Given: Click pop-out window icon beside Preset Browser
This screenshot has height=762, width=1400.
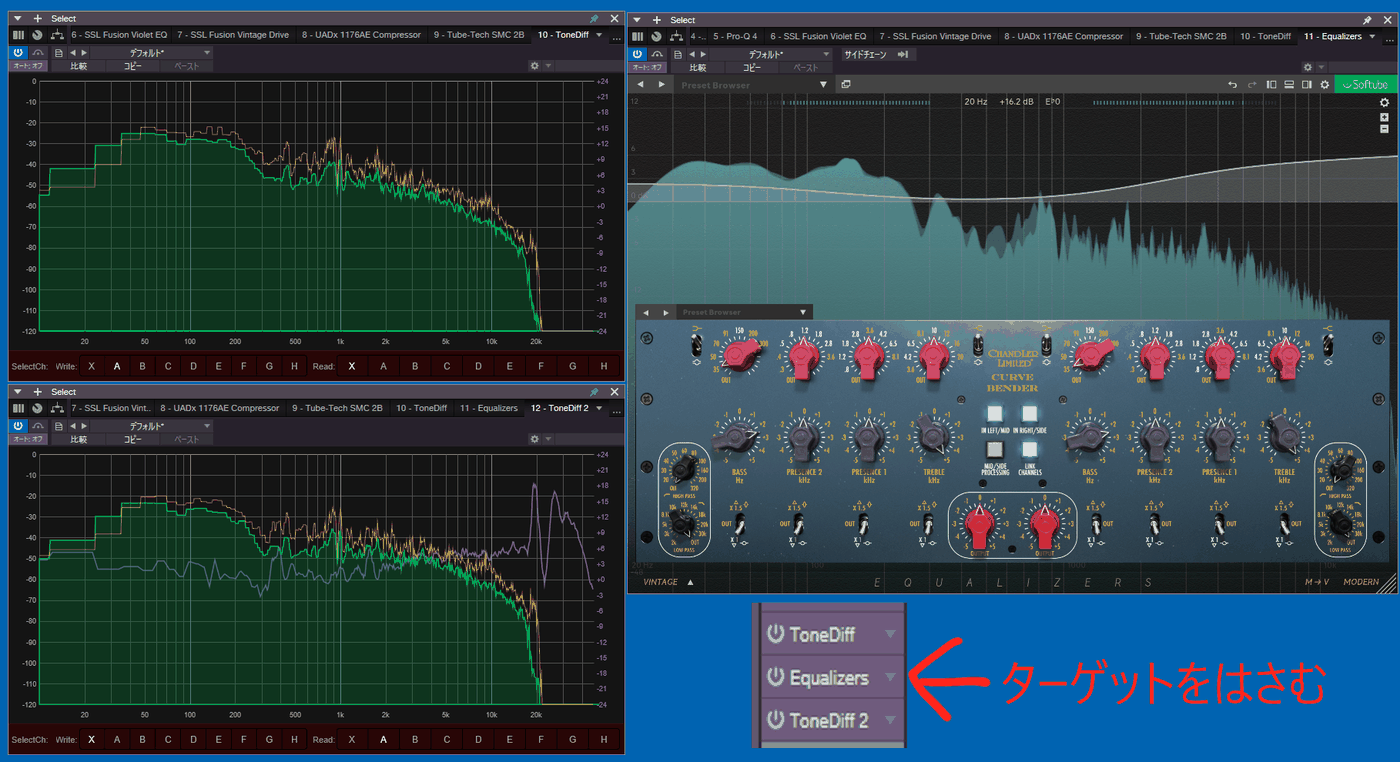Looking at the screenshot, I should click(x=846, y=85).
